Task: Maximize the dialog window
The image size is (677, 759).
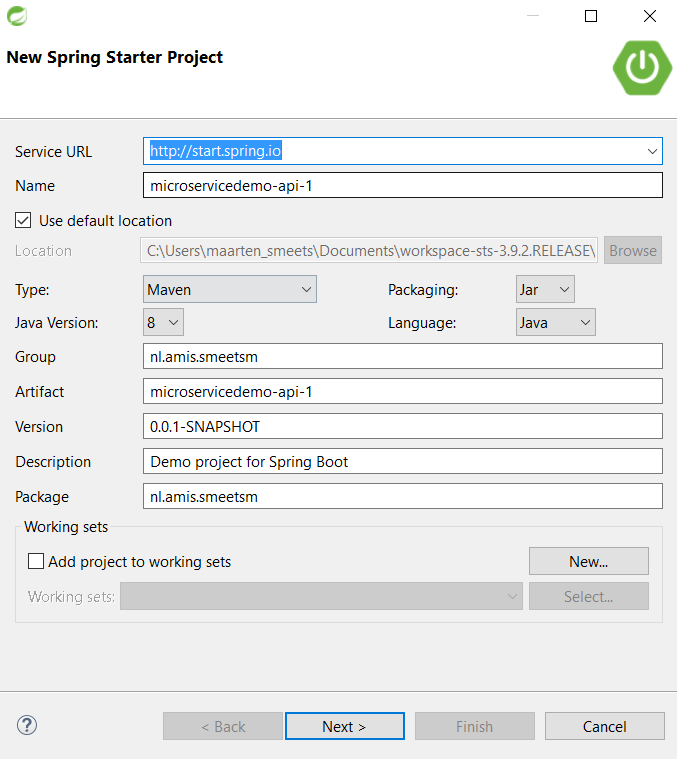Action: coord(591,16)
